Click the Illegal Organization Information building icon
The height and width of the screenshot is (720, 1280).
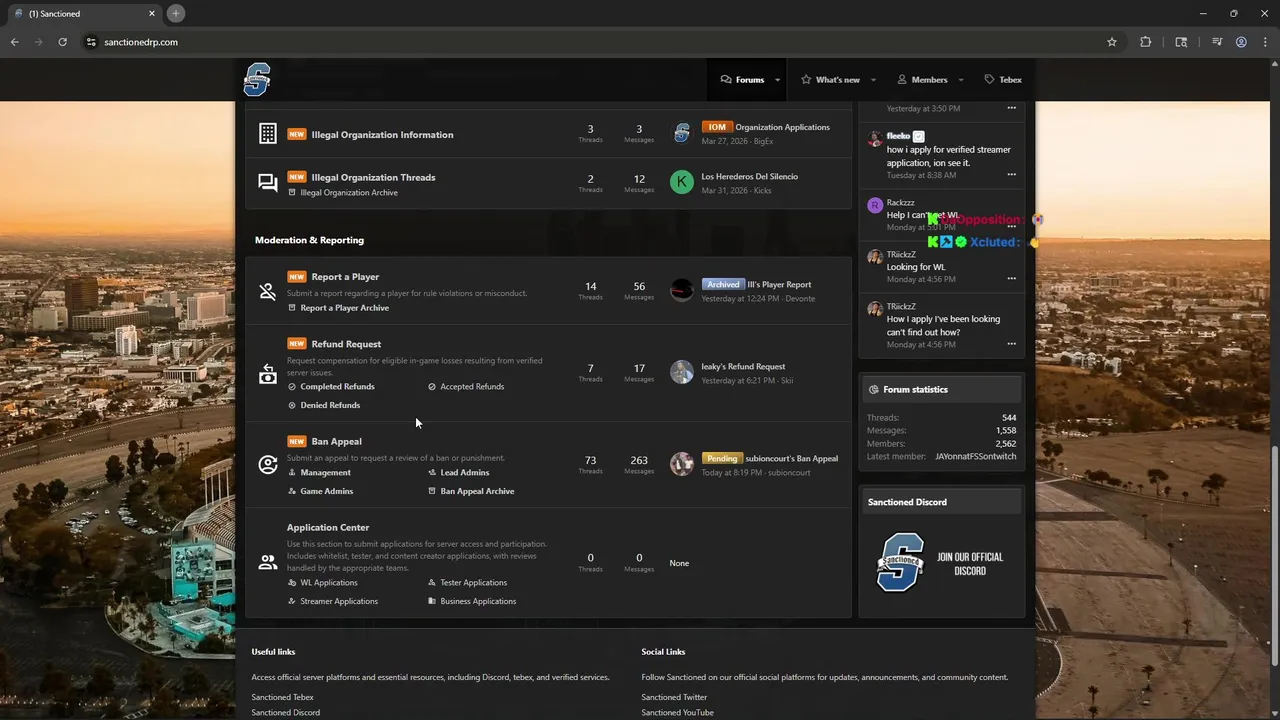(267, 134)
